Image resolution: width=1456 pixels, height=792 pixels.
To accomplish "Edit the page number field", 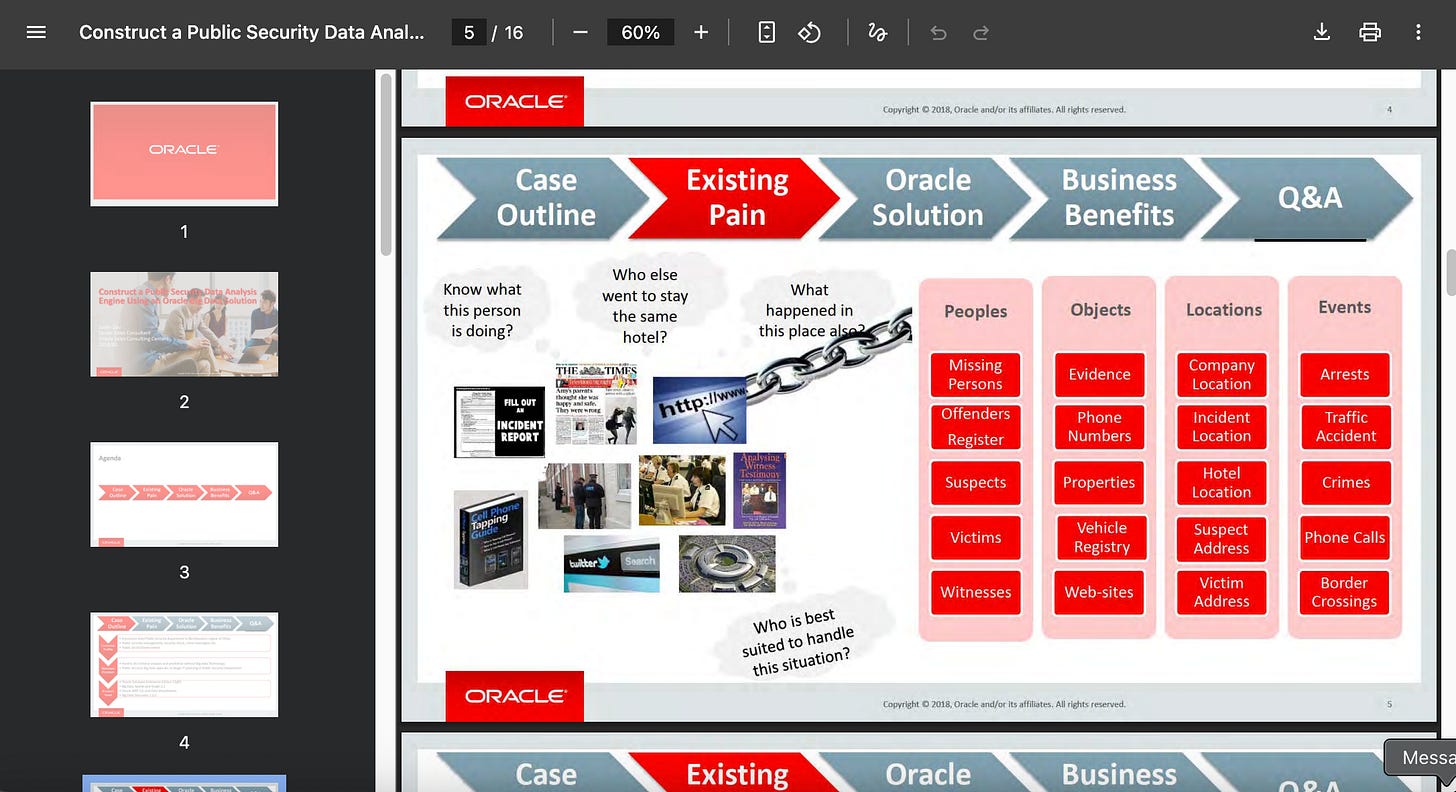I will 468,32.
